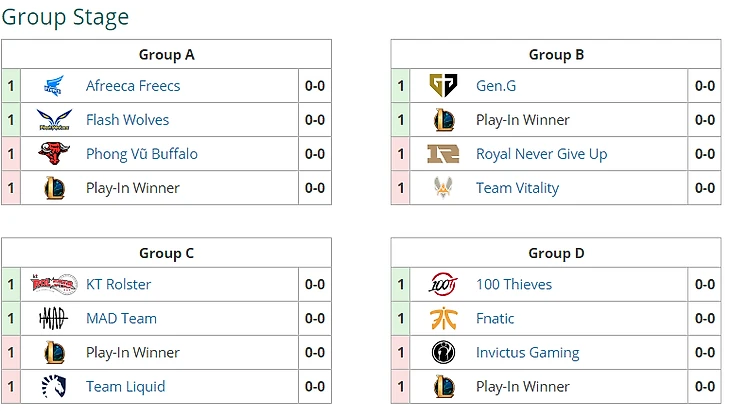Click the Phong Vũ Buffalo bull logo
730x419 pixels.
click(54, 154)
